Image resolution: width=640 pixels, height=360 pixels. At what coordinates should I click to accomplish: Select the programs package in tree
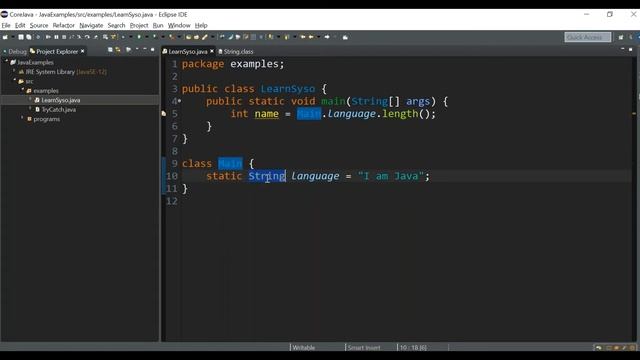47,119
